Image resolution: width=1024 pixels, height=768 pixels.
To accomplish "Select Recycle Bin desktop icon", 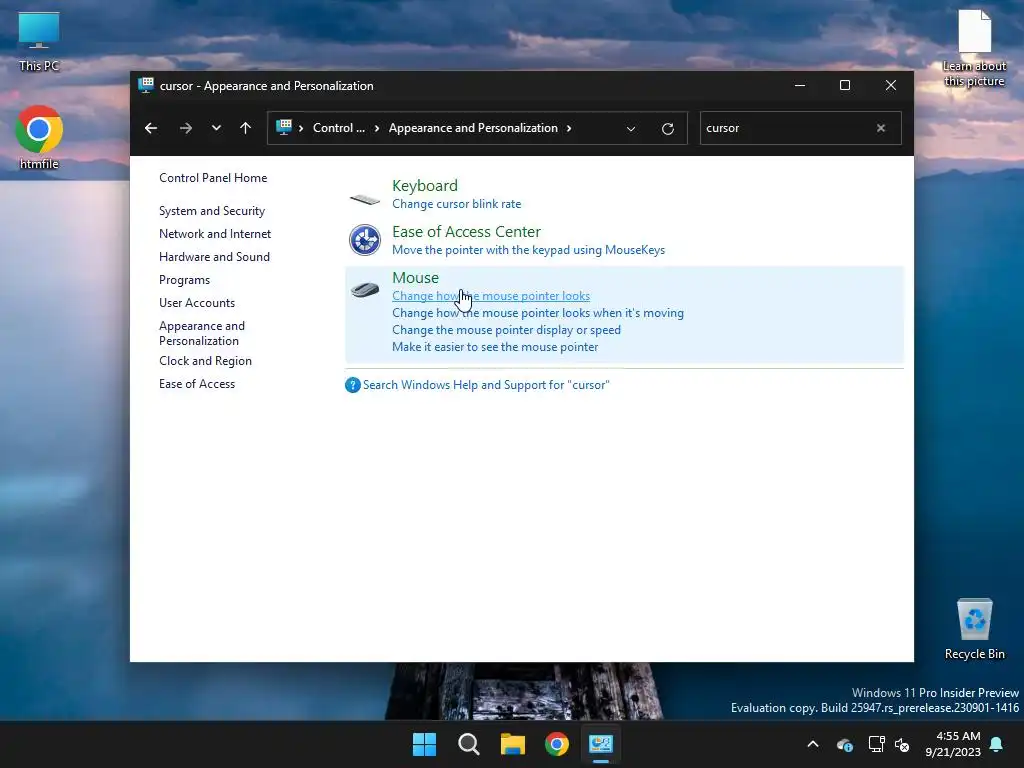I will tap(974, 629).
